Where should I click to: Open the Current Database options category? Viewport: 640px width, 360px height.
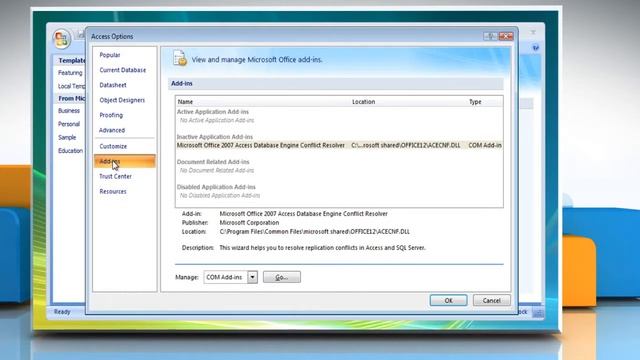click(x=122, y=70)
